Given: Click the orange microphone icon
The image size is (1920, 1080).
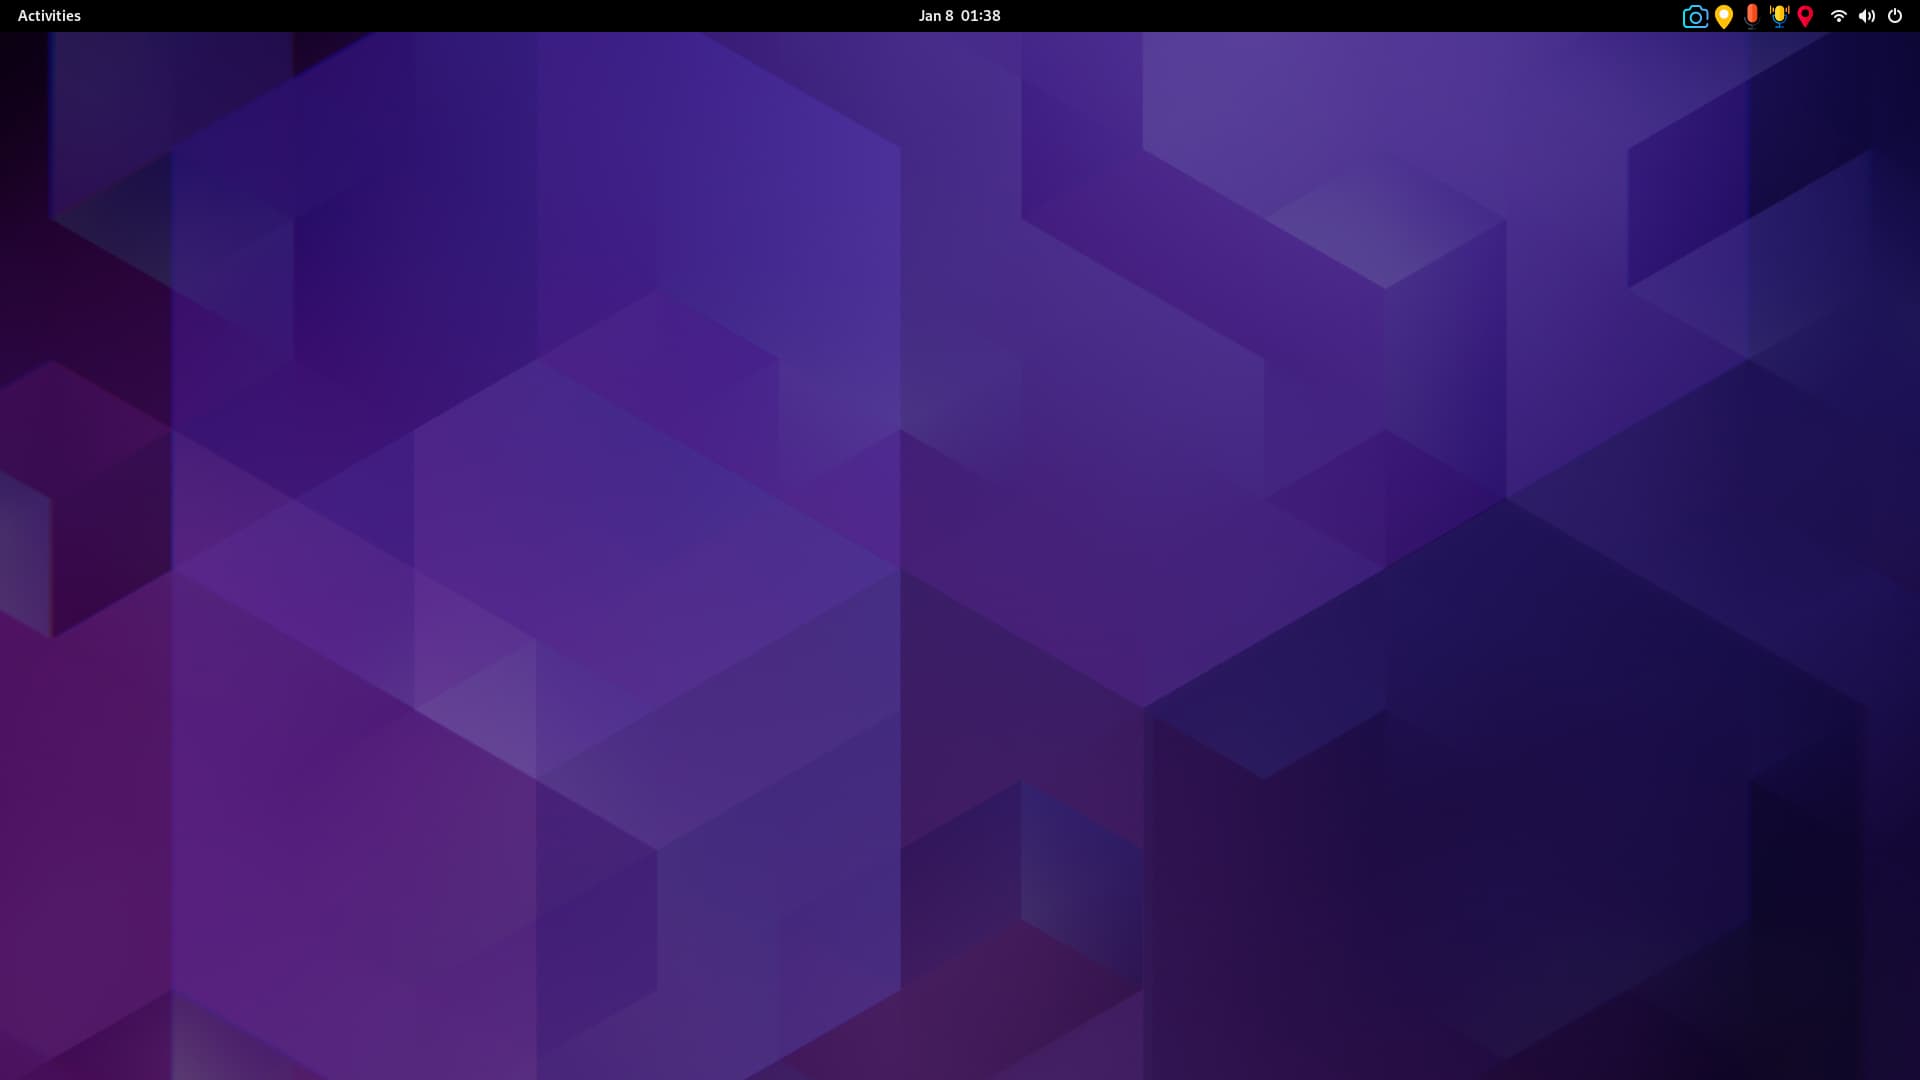Looking at the screenshot, I should (x=1751, y=16).
